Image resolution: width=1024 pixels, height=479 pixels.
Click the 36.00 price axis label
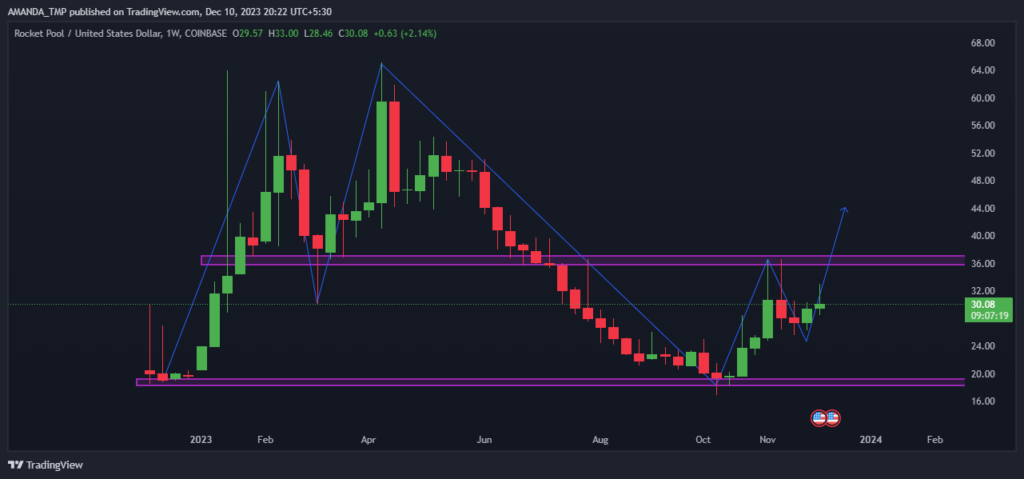983,264
